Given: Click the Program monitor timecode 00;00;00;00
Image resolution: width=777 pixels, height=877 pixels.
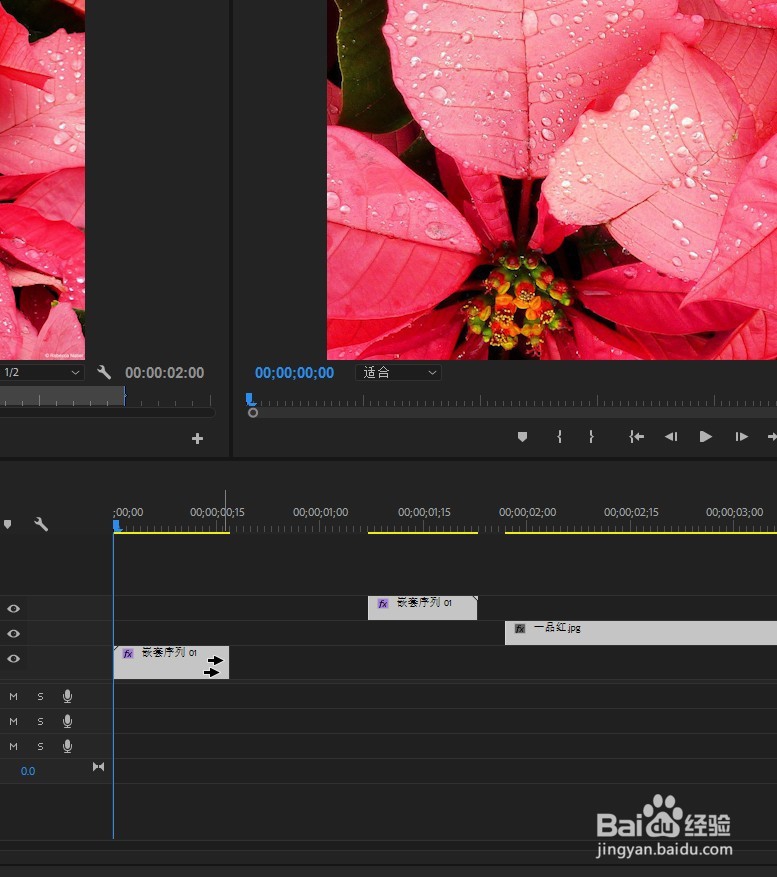Looking at the screenshot, I should tap(294, 373).
